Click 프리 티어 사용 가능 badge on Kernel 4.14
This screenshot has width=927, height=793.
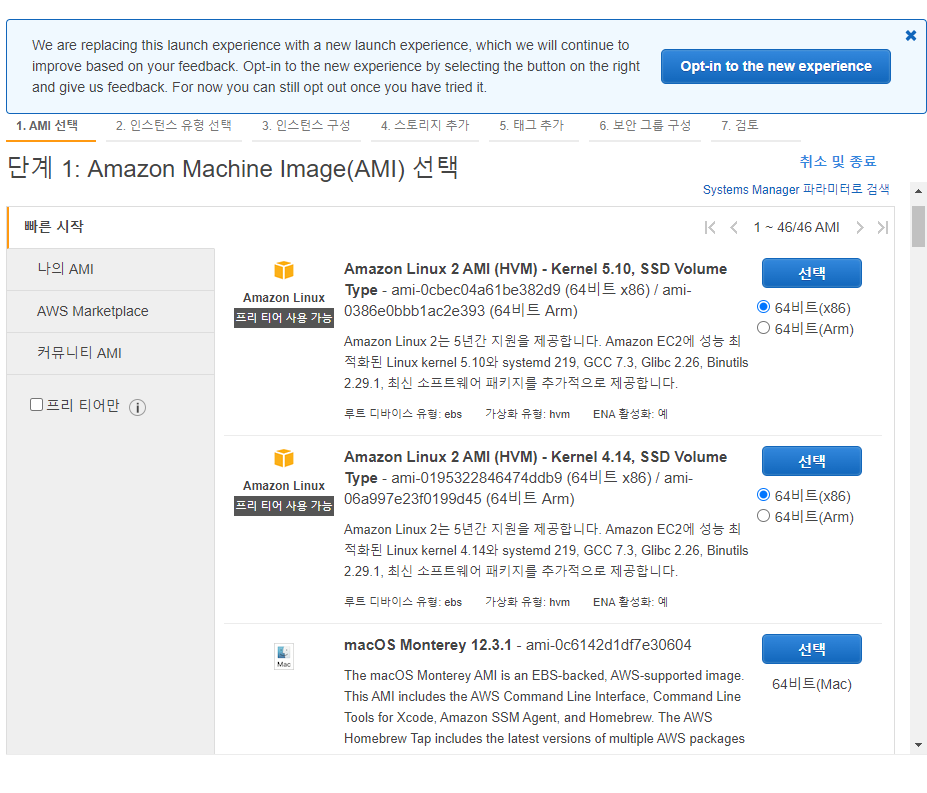pyautogui.click(x=284, y=506)
